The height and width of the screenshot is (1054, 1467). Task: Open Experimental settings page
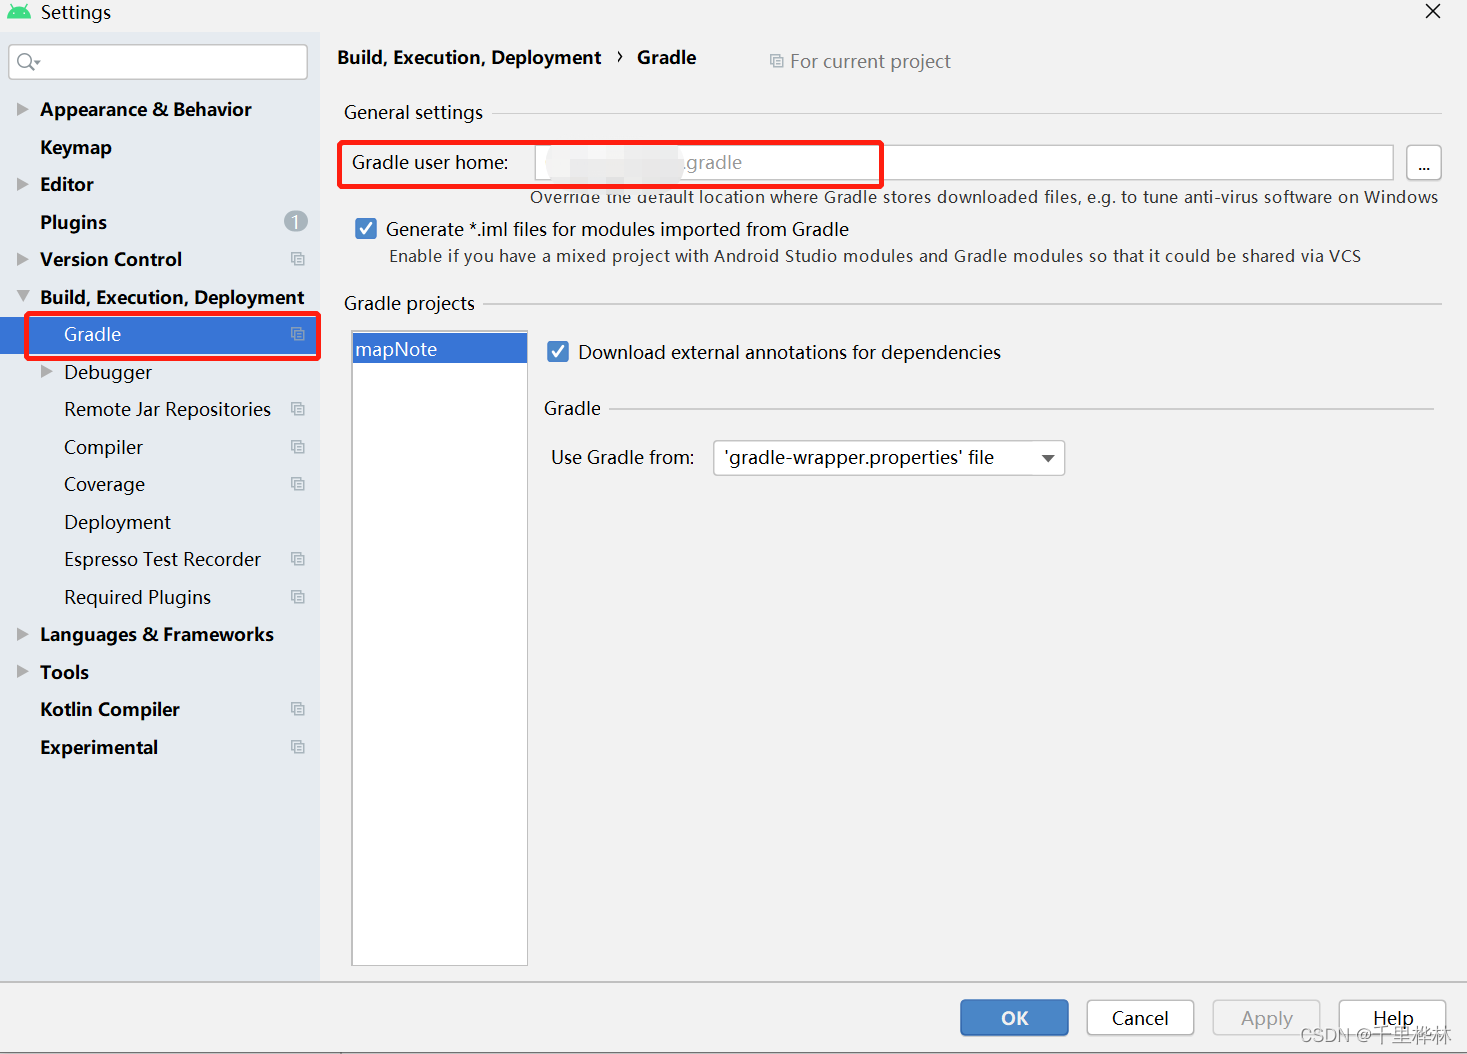pyautogui.click(x=99, y=747)
